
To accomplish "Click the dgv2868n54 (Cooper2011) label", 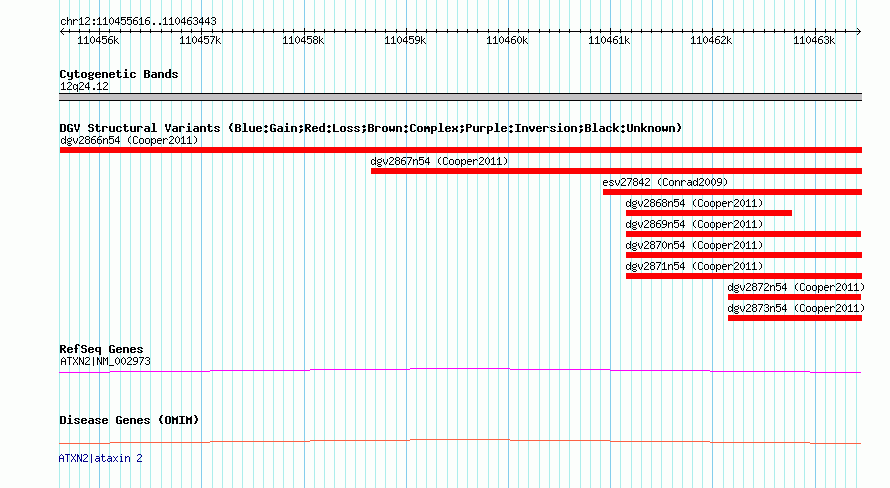I will pyautogui.click(x=694, y=203).
